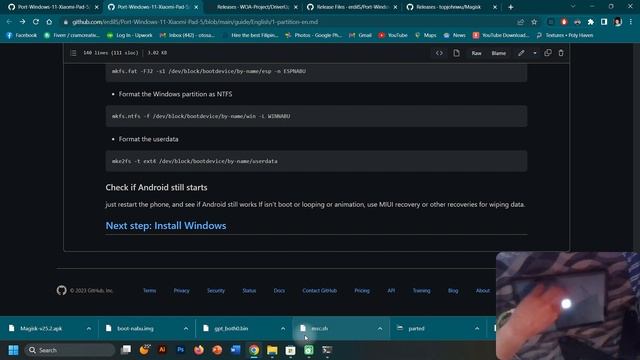Open footer Blog link
The image size is (640, 360).
point(453,291)
